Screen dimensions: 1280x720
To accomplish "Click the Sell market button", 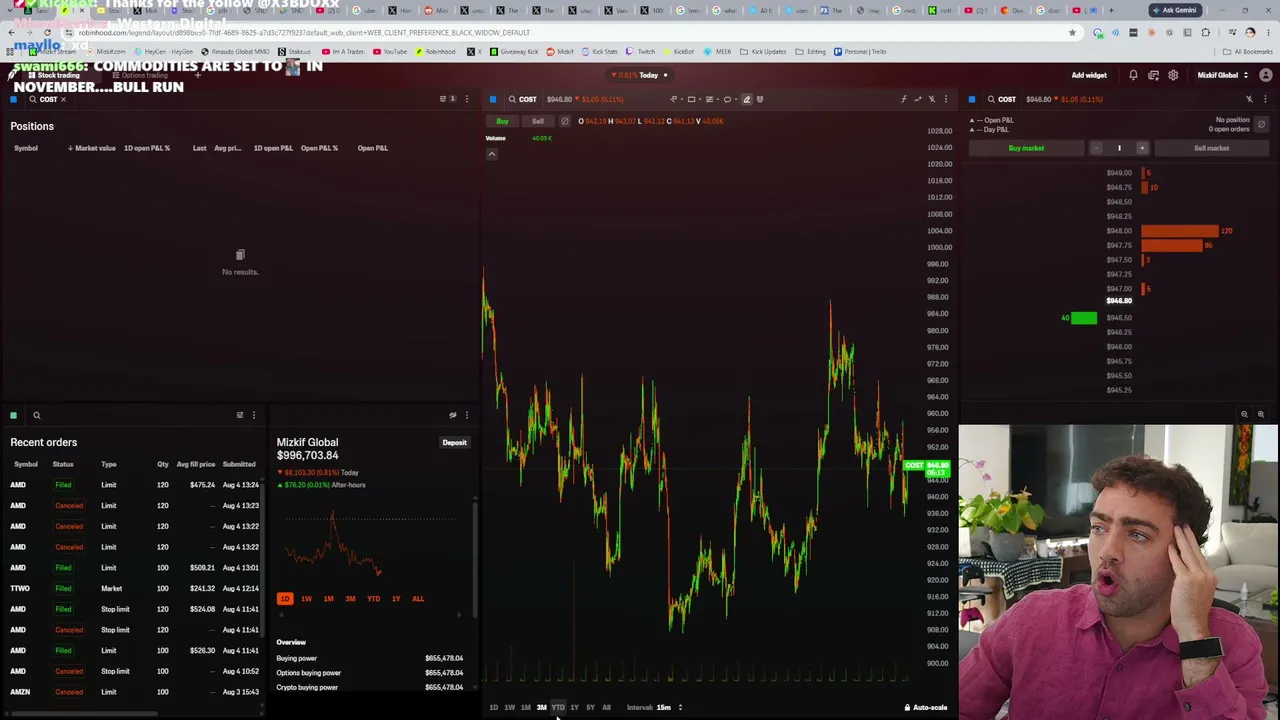I will tap(1211, 148).
